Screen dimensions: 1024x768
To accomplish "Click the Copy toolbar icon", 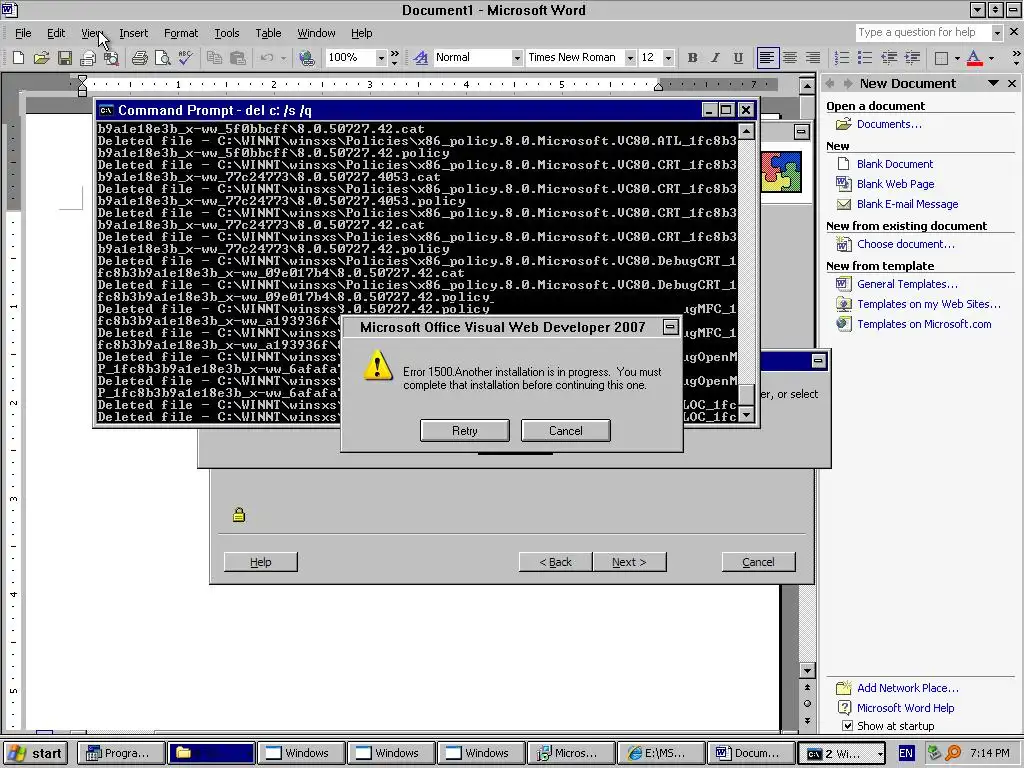I will pos(214,58).
